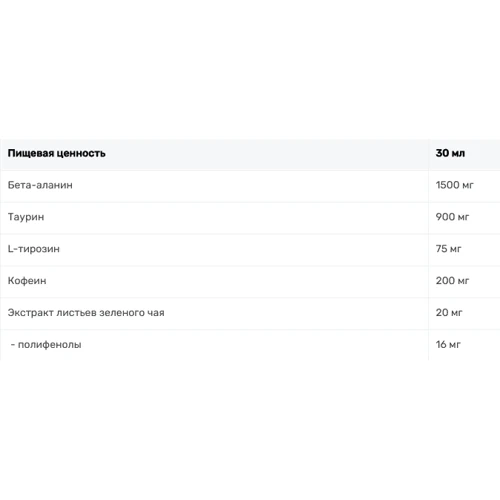Click the '30 мл' column header
This screenshot has width=500, height=500.
pos(450,153)
